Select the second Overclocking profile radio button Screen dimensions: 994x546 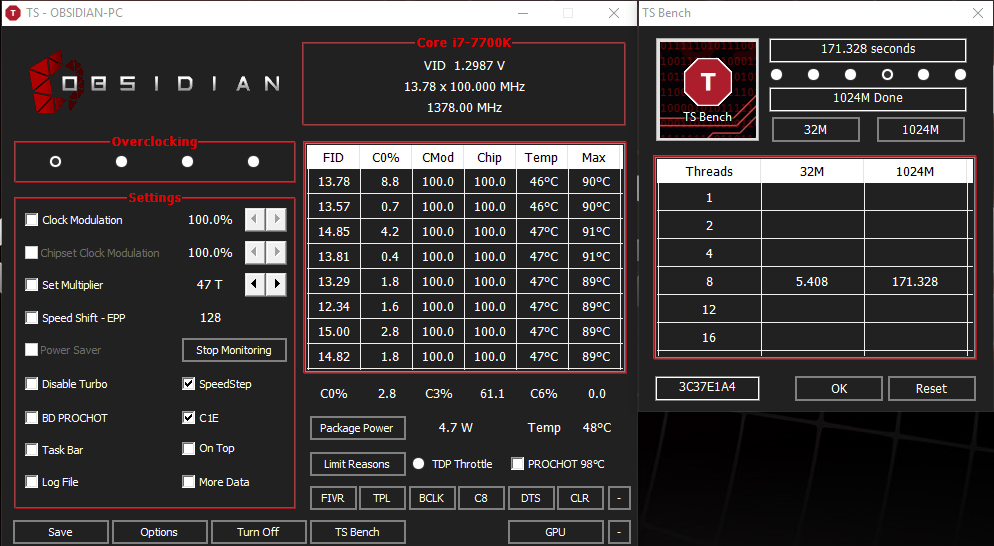pos(122,162)
